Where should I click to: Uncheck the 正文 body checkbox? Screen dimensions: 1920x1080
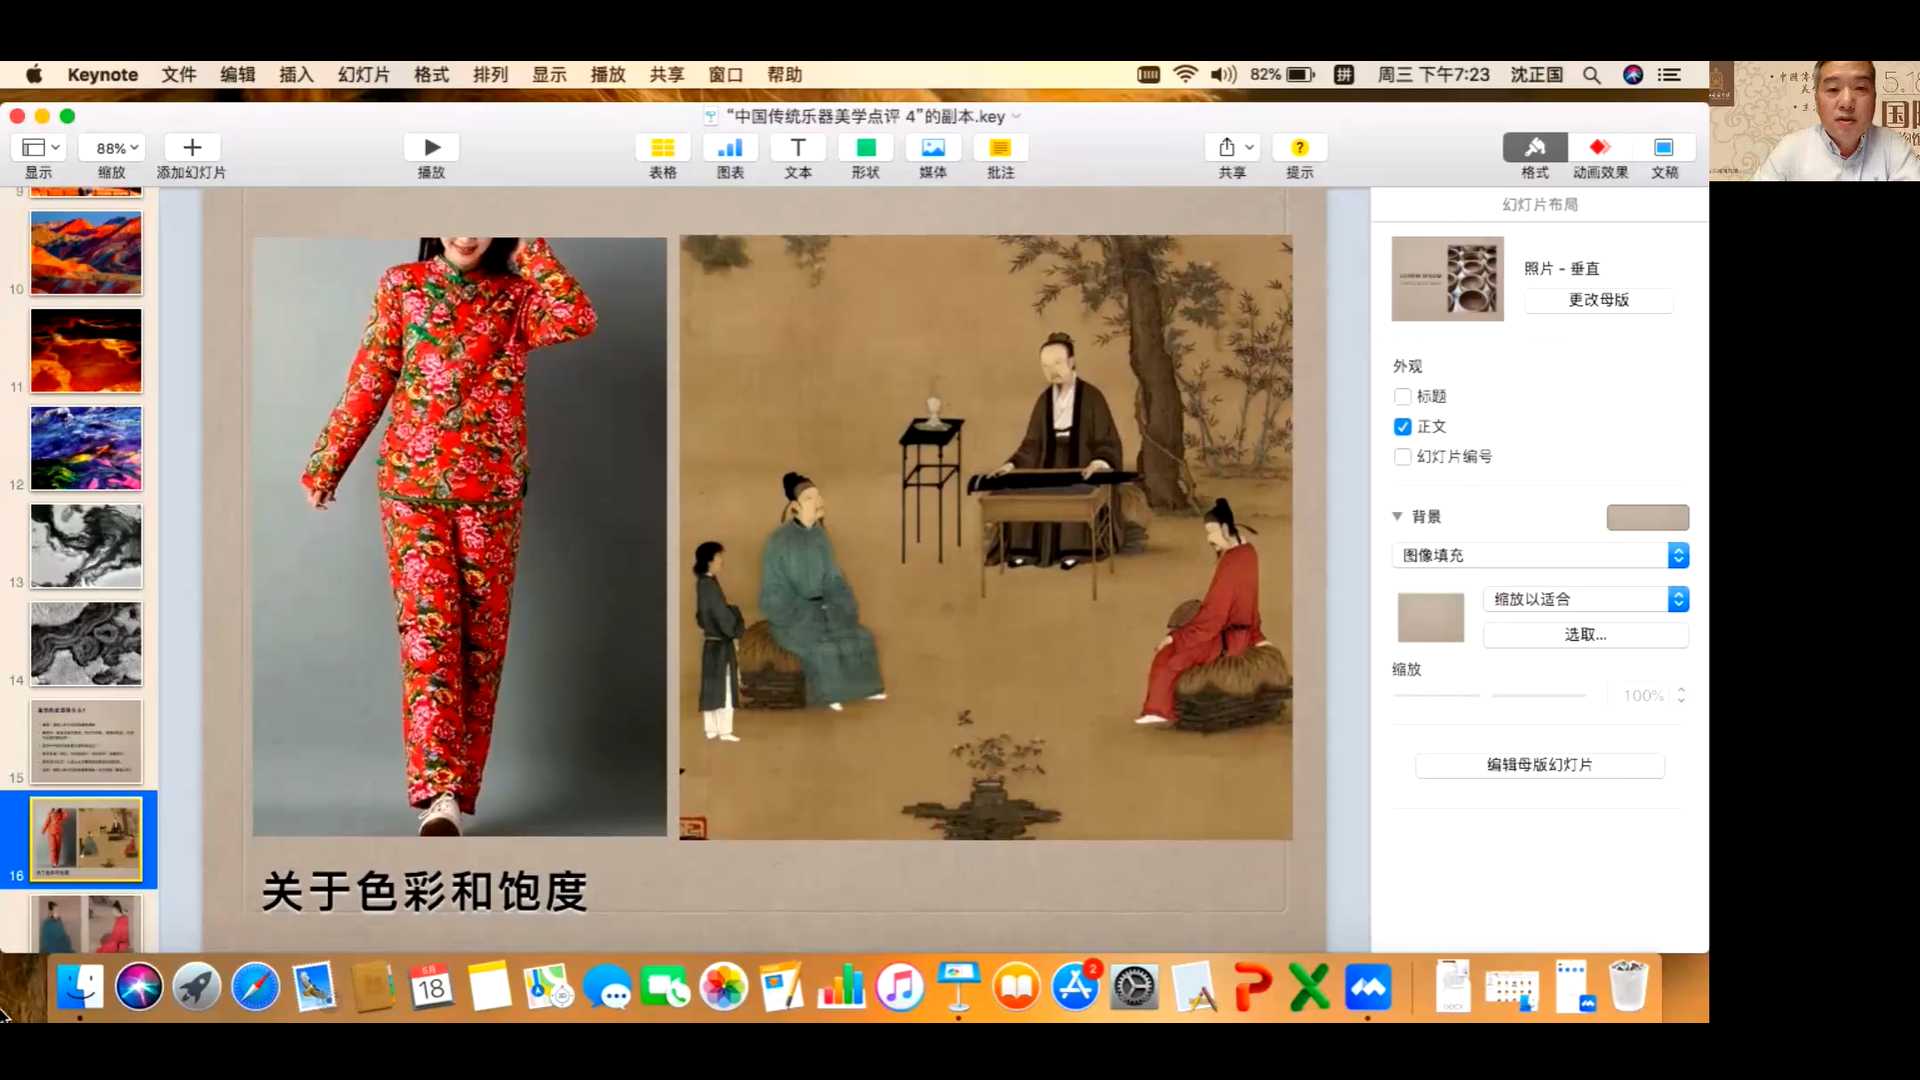[1403, 427]
